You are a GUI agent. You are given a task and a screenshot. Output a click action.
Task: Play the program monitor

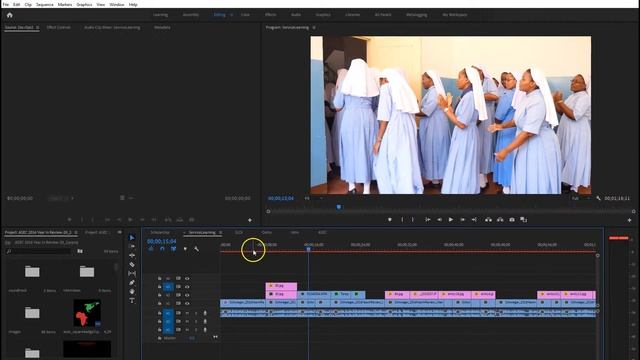tap(451, 220)
